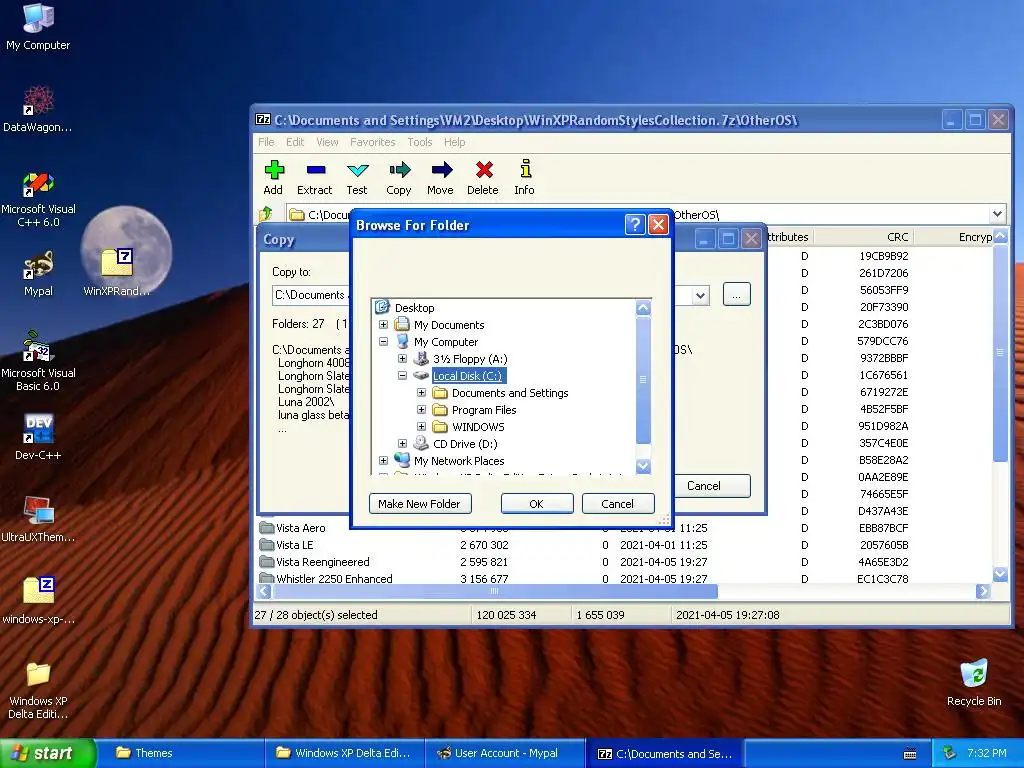Select the Mypal desktop shortcut
This screenshot has width=1024, height=768.
[38, 273]
